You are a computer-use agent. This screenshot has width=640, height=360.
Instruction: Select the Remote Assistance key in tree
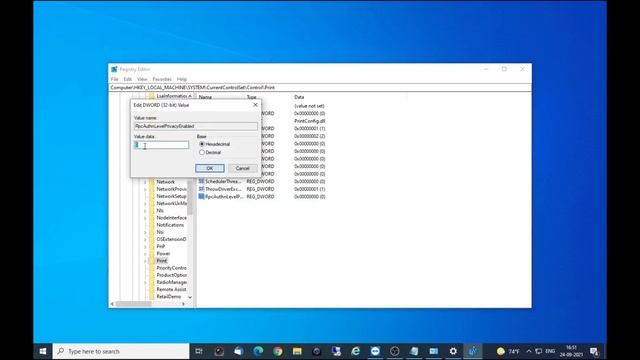pos(171,289)
